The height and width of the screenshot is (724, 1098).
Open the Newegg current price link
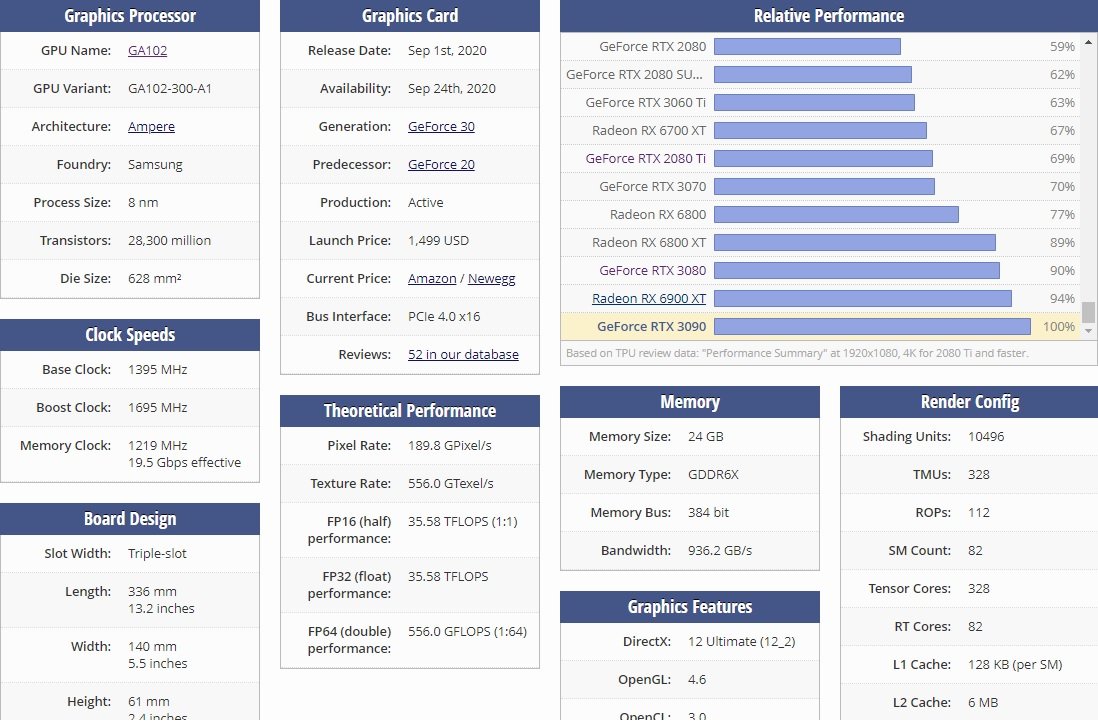click(491, 278)
